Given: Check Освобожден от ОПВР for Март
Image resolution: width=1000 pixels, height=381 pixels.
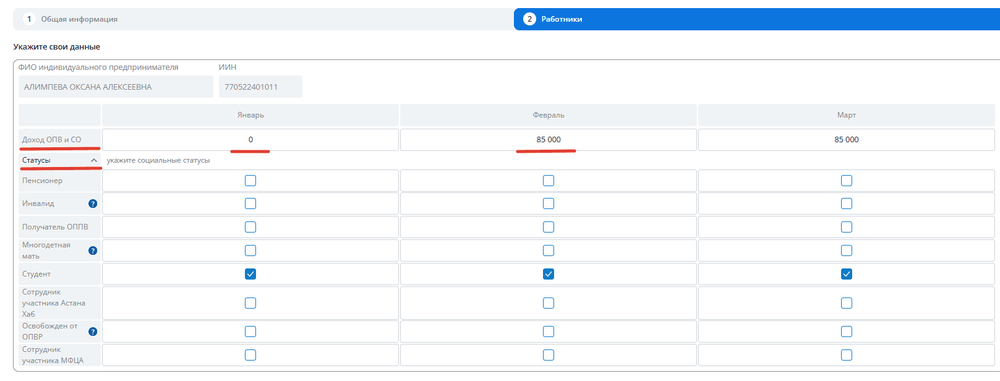Looking at the screenshot, I should click(x=846, y=331).
